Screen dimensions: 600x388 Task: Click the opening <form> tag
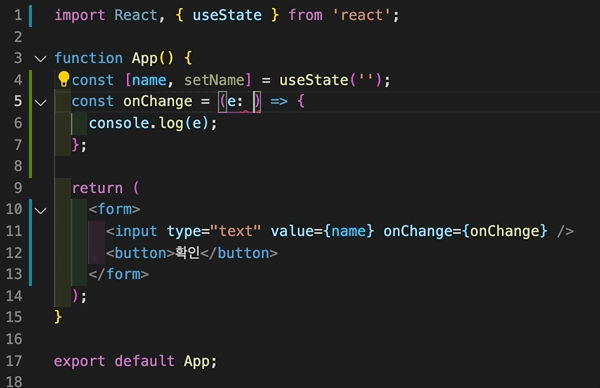click(114, 209)
